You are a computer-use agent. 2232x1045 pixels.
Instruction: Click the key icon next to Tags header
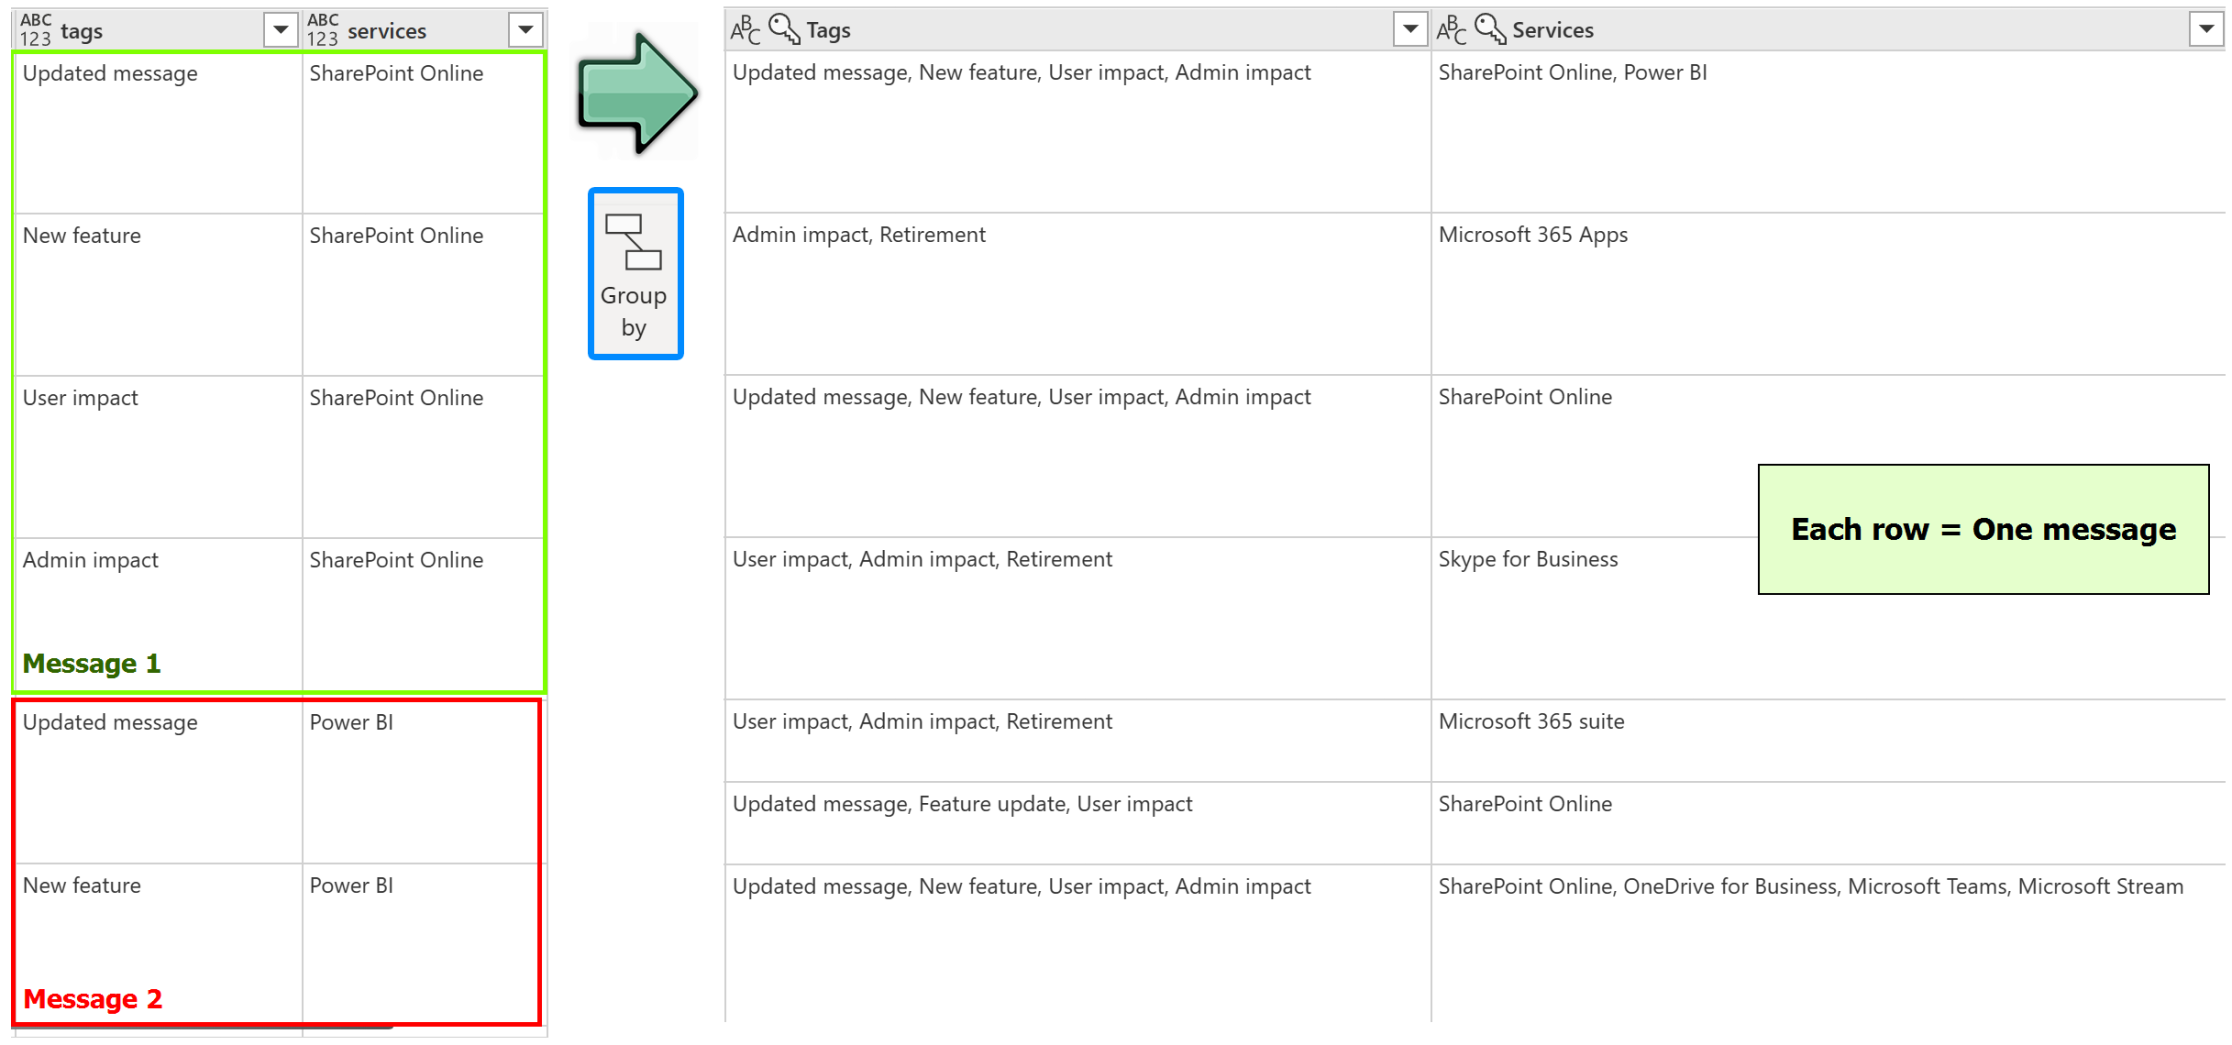coord(784,30)
